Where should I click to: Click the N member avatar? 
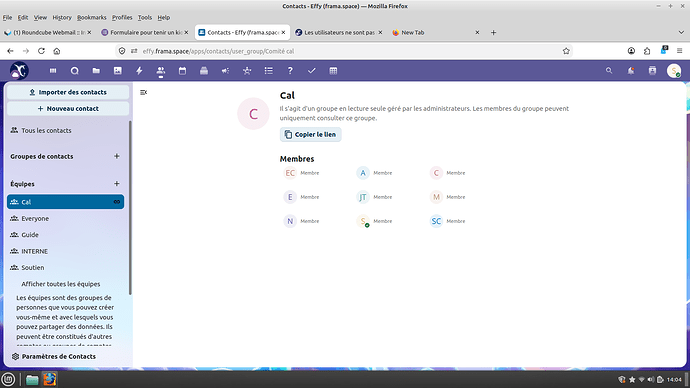coord(290,221)
